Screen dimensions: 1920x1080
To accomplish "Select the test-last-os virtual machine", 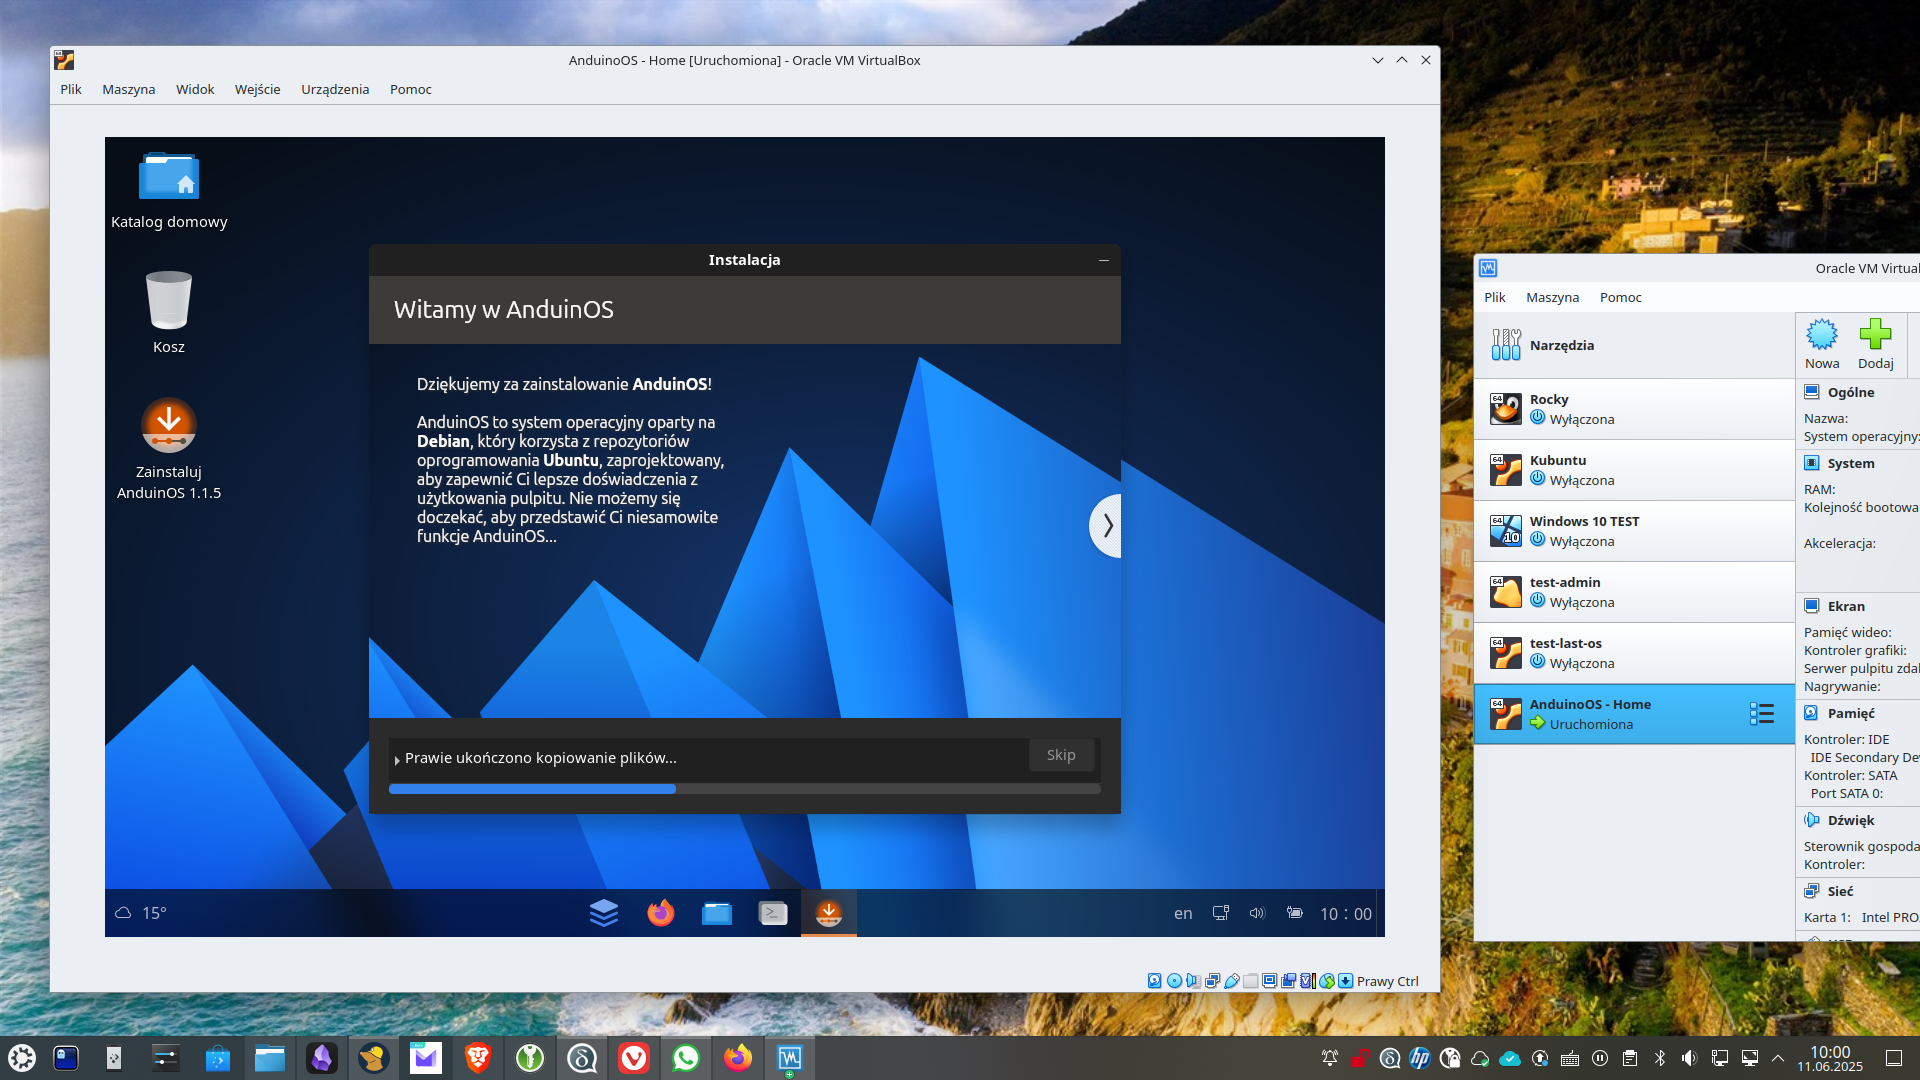I will tap(1634, 653).
